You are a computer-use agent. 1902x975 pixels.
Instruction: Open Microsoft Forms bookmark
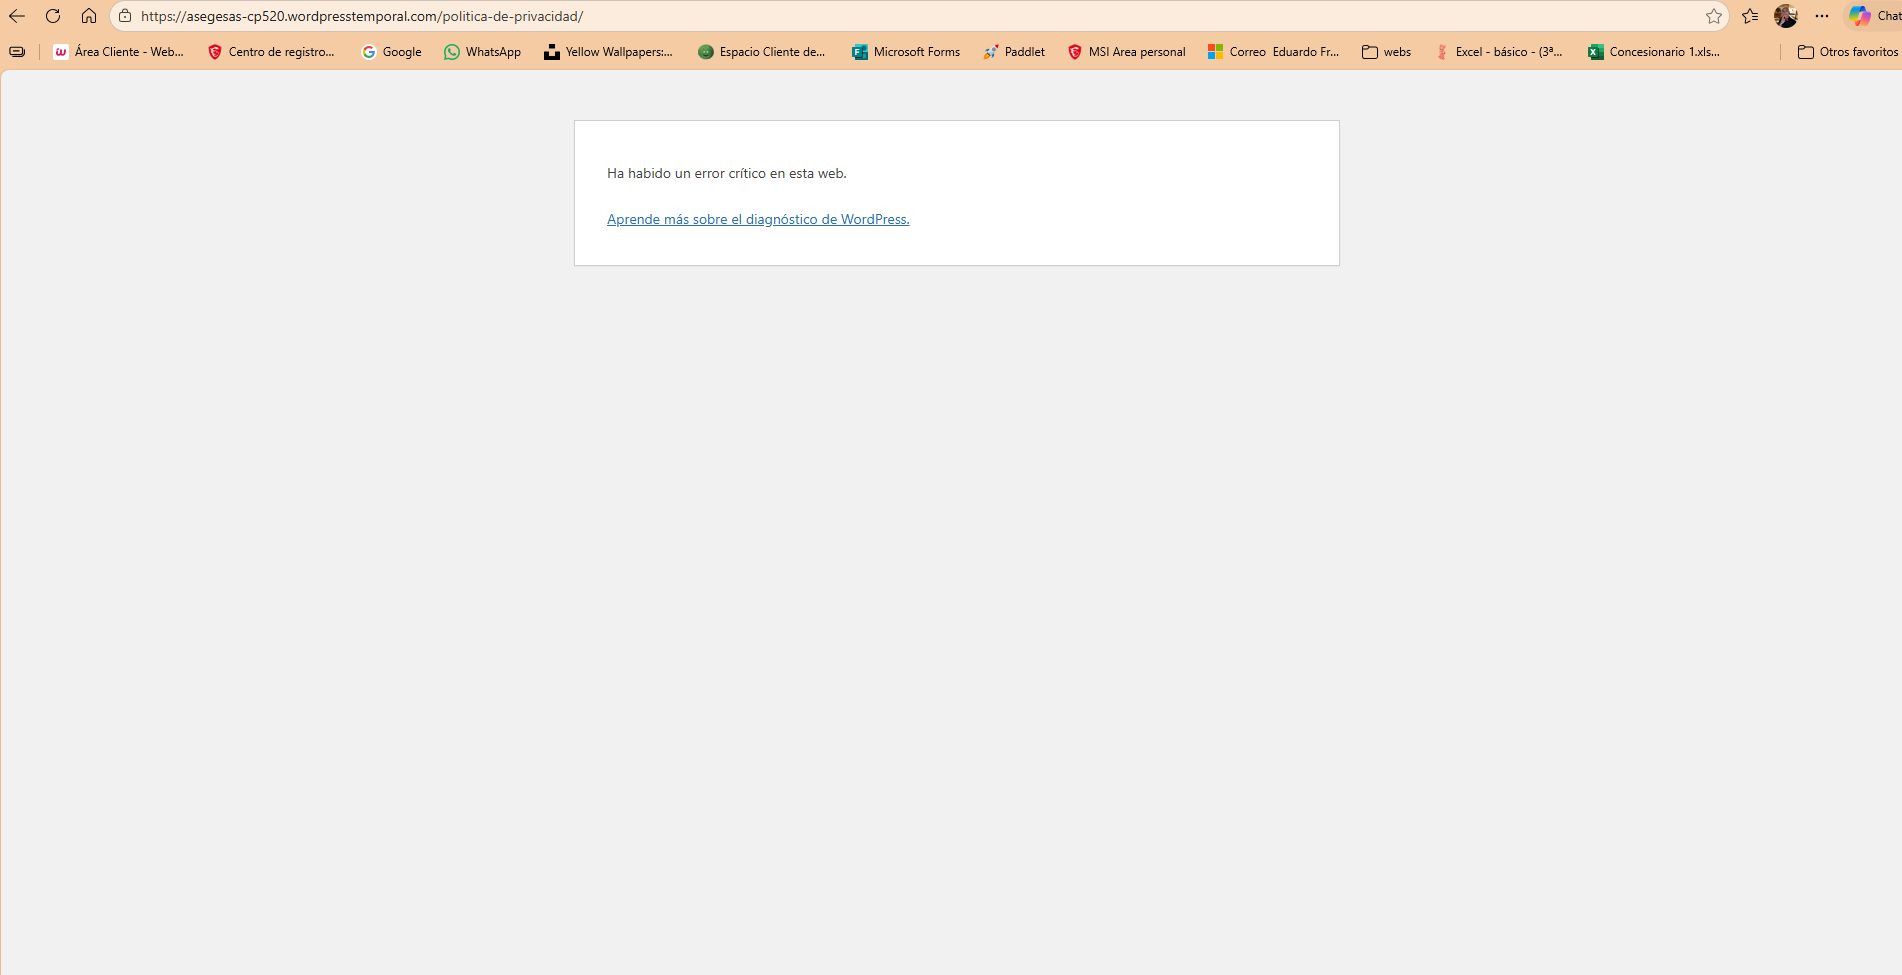[905, 52]
